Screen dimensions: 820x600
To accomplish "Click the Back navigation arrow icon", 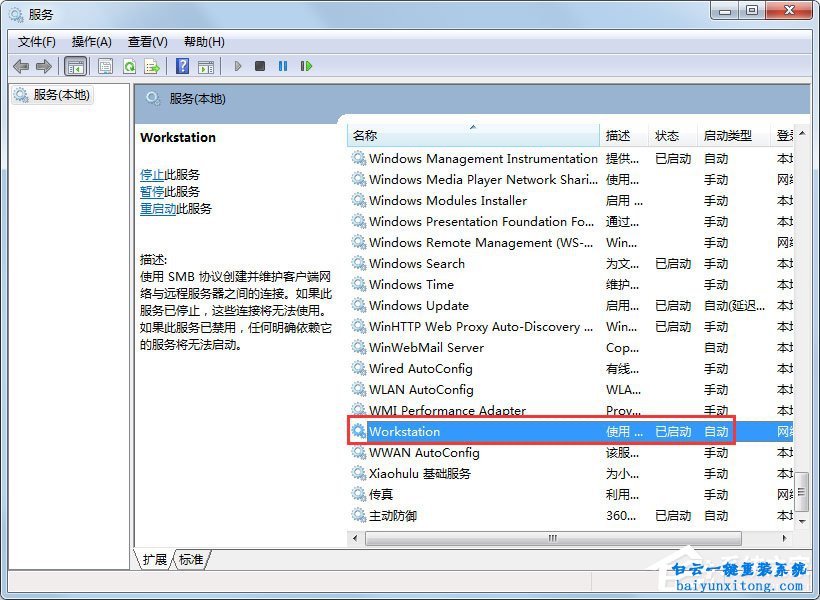I will (21, 65).
